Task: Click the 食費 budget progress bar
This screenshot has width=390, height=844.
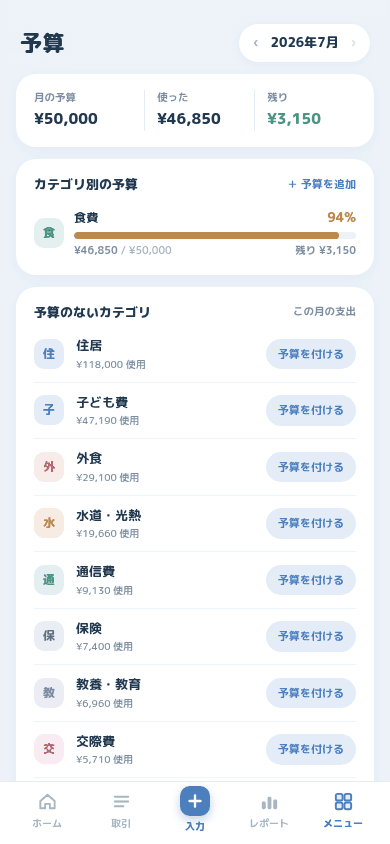Action: coord(215,235)
